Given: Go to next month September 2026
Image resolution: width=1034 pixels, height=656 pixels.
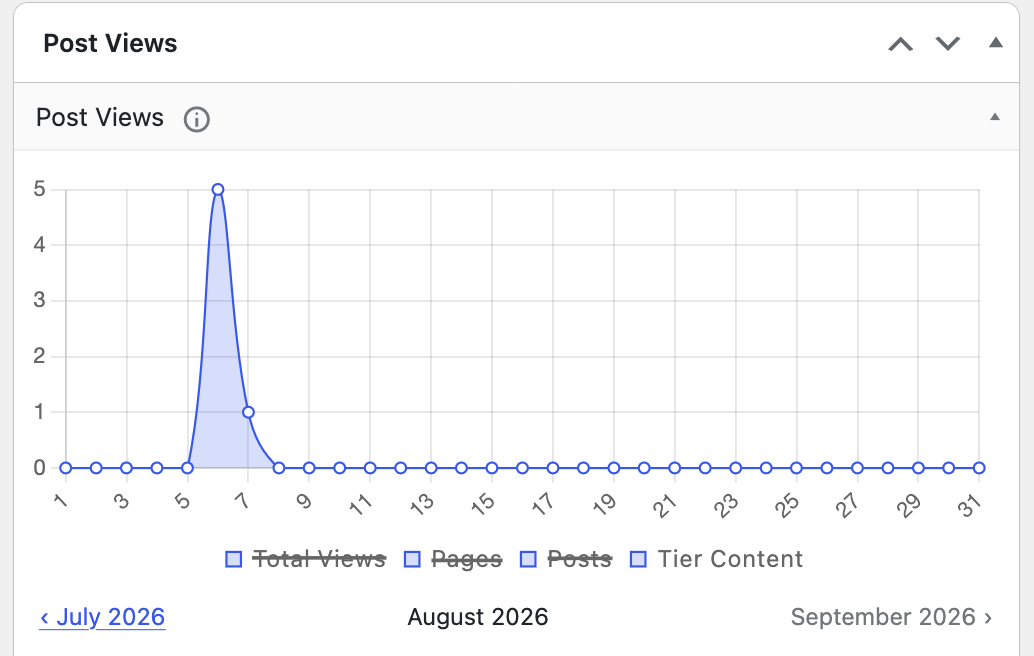Looking at the screenshot, I should click(x=892, y=617).
